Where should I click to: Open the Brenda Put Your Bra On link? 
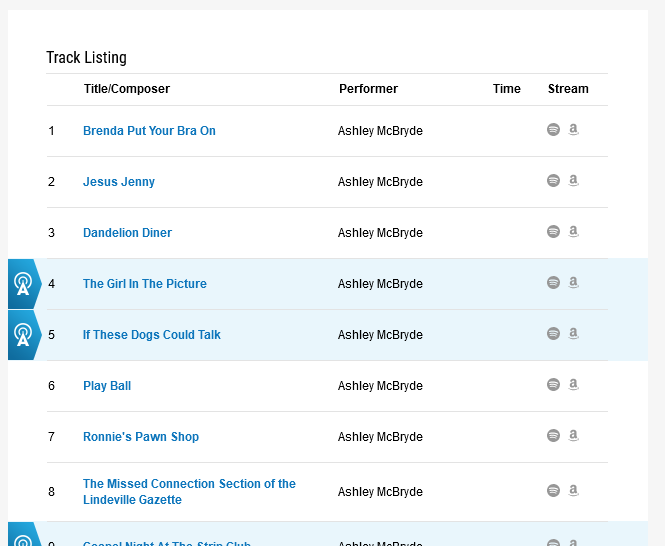(149, 131)
